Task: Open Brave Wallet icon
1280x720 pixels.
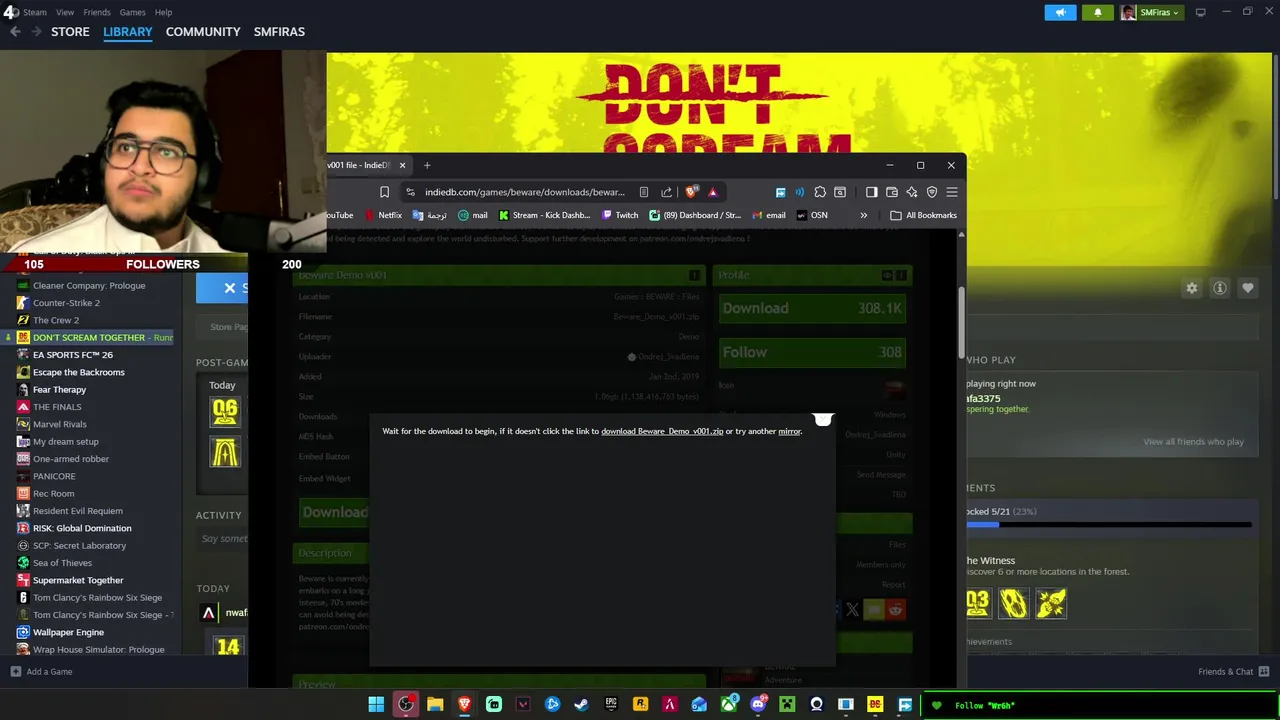Action: click(891, 192)
